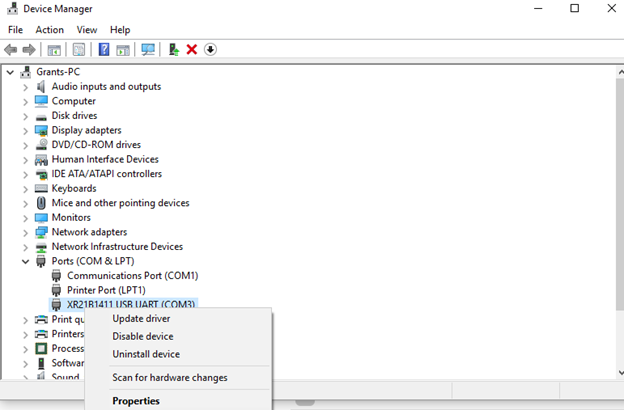Viewport: 624px width, 410px height.
Task: Click Scan for hardware changes monitor icon
Action: [x=148, y=50]
